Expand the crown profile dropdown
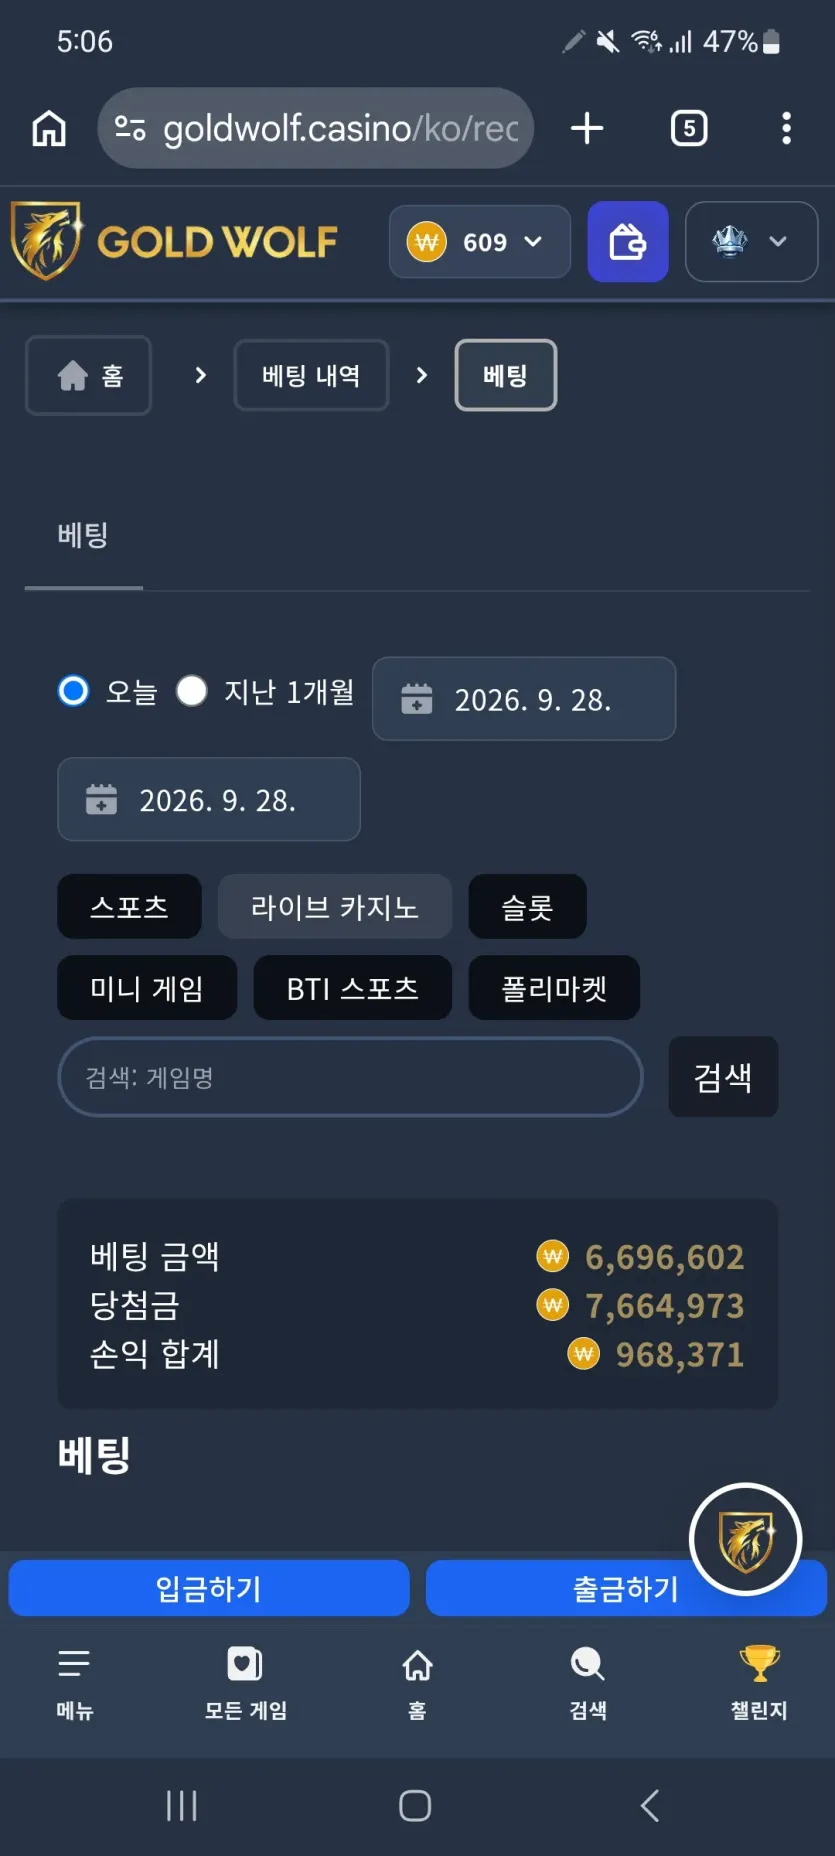The image size is (835, 1856). pyautogui.click(x=751, y=242)
